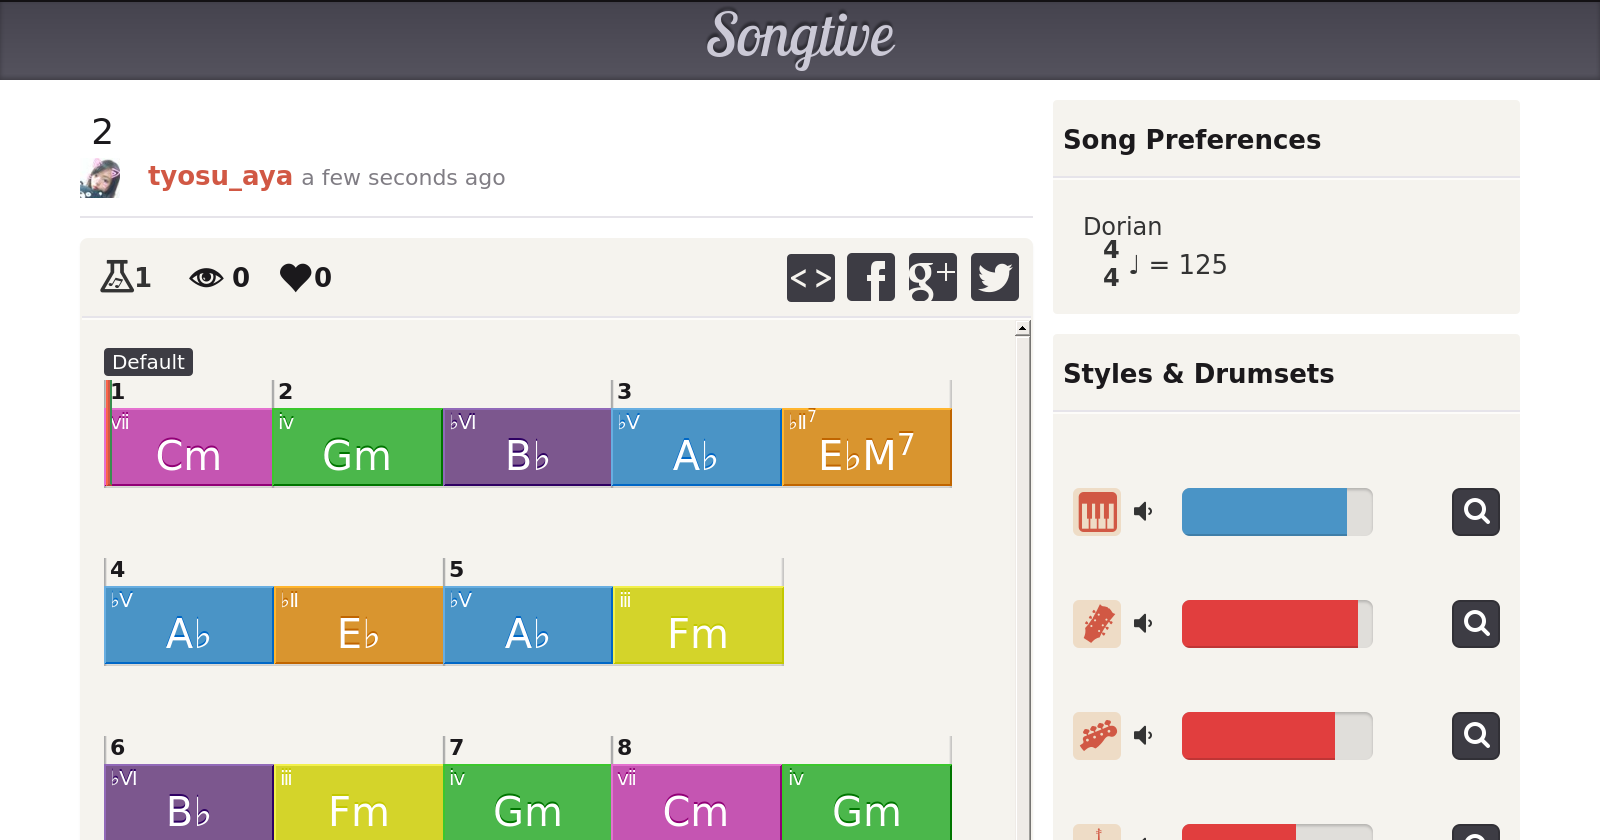The image size is (1600, 840).
Task: Search styles for the bass guitar track
Action: point(1476,736)
